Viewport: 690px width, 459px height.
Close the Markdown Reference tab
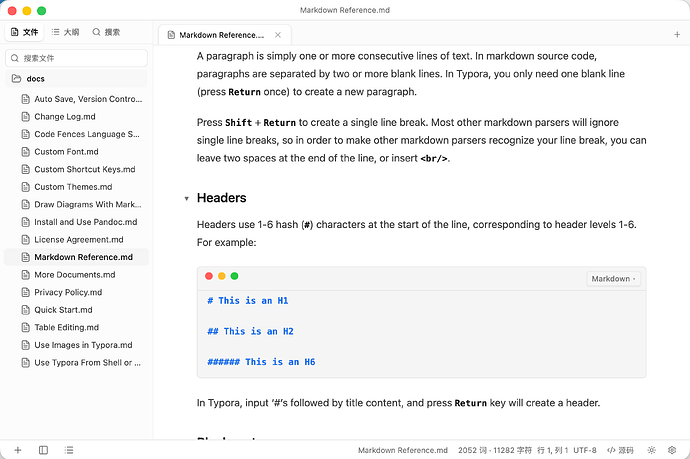(278, 35)
